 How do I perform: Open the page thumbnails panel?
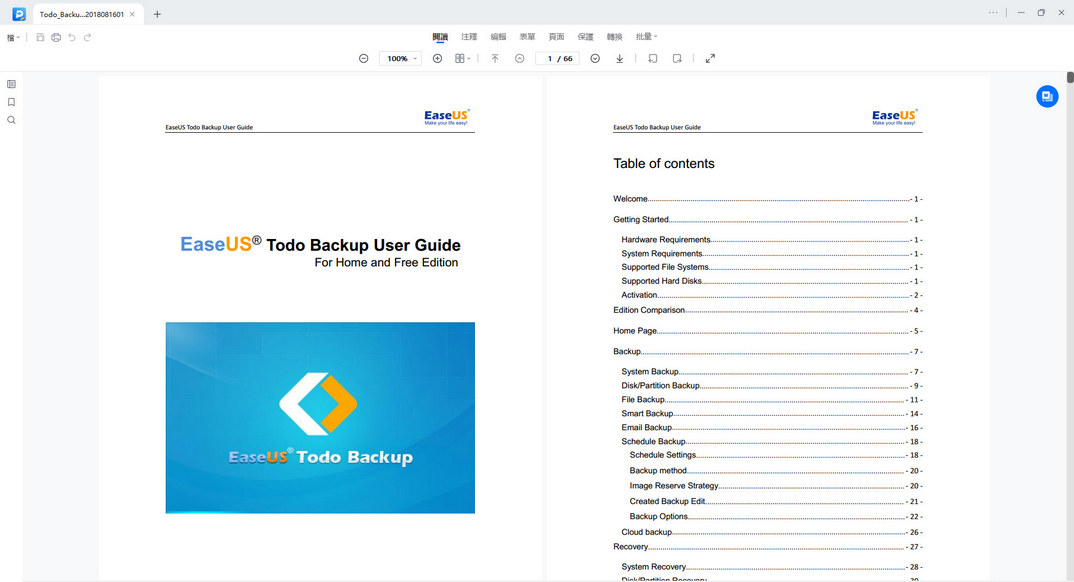pos(11,83)
